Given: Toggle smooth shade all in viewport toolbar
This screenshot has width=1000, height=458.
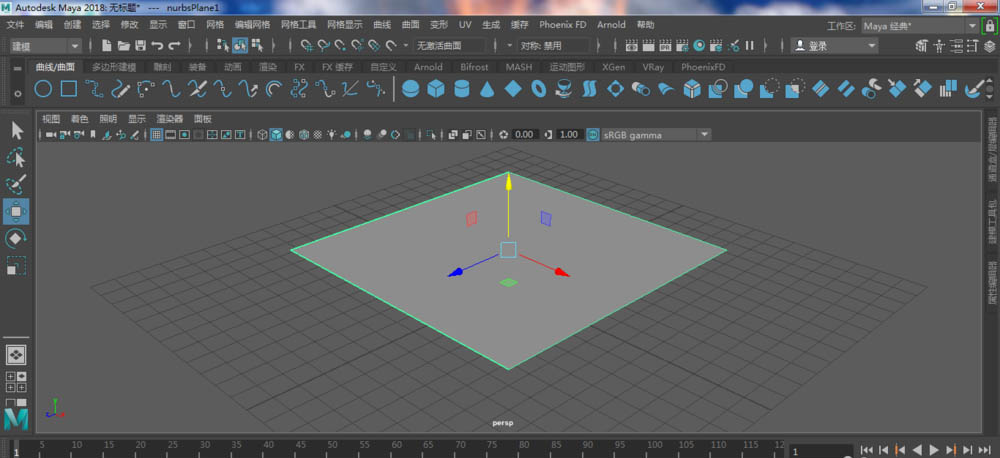Looking at the screenshot, I should pos(276,134).
